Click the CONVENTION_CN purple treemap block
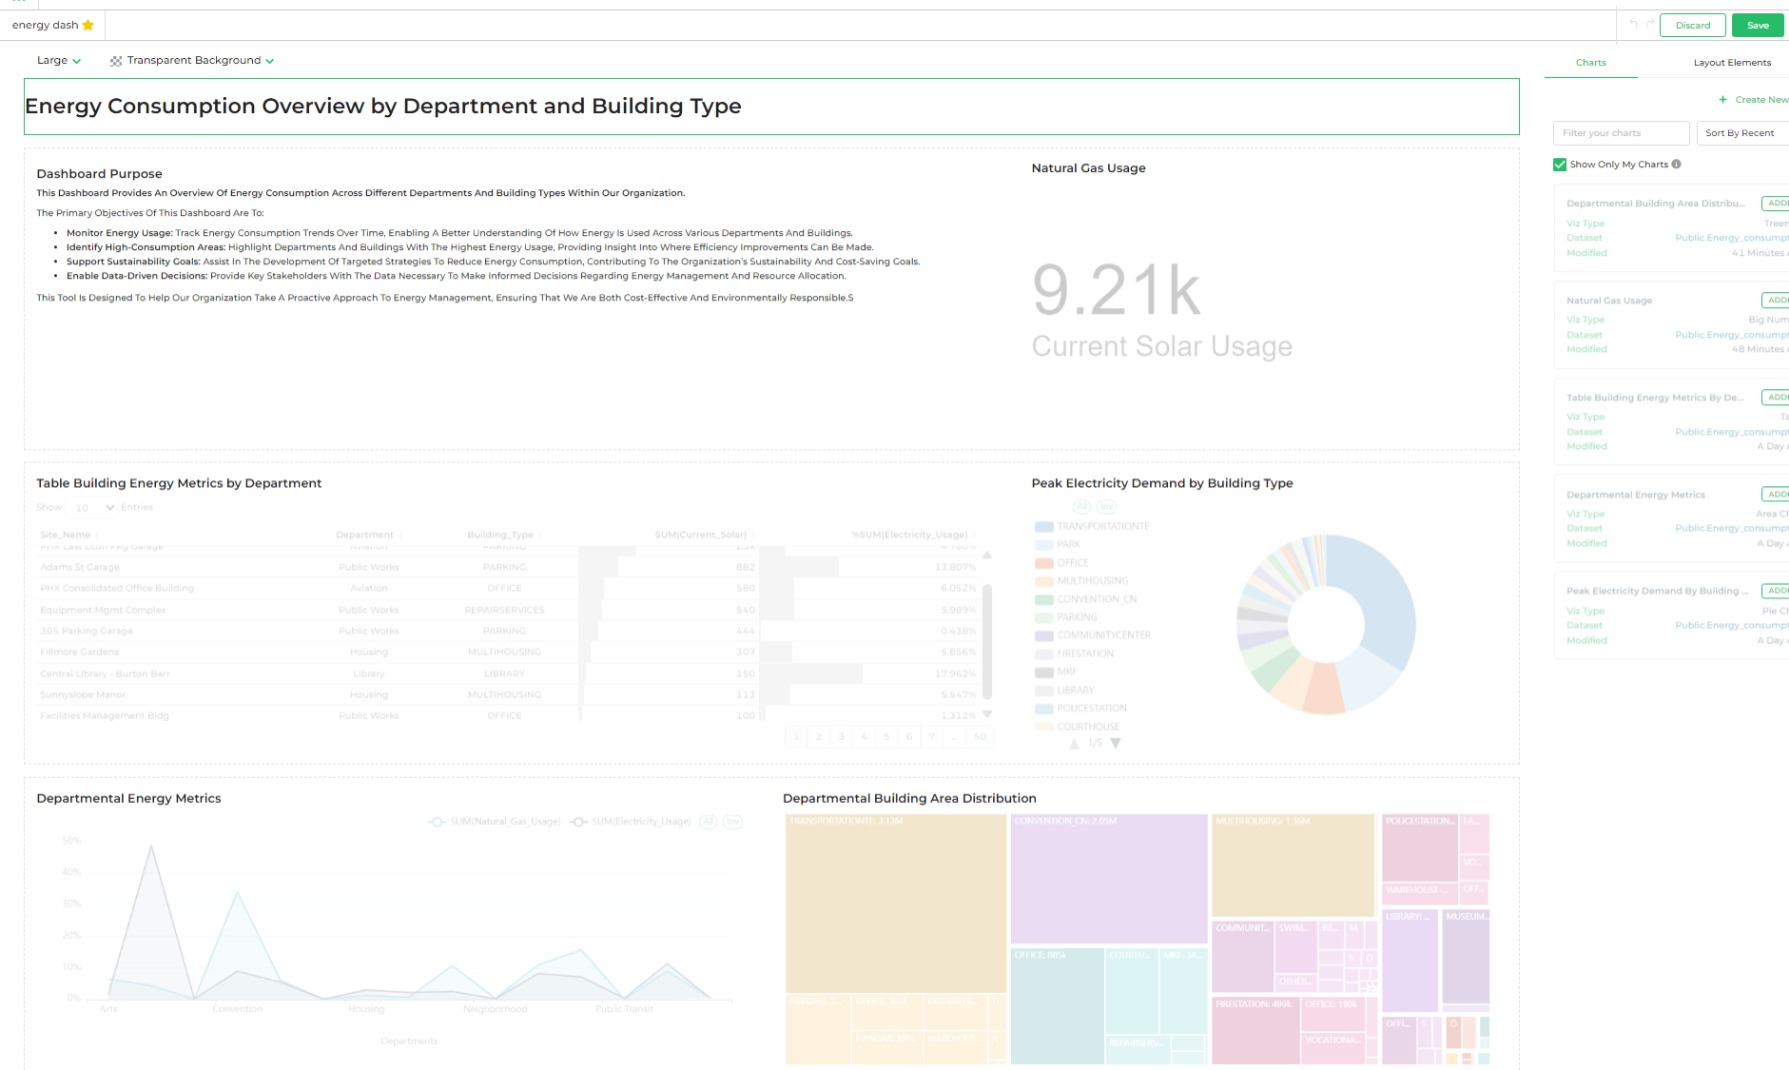Image resolution: width=1789 pixels, height=1070 pixels. (1108, 878)
